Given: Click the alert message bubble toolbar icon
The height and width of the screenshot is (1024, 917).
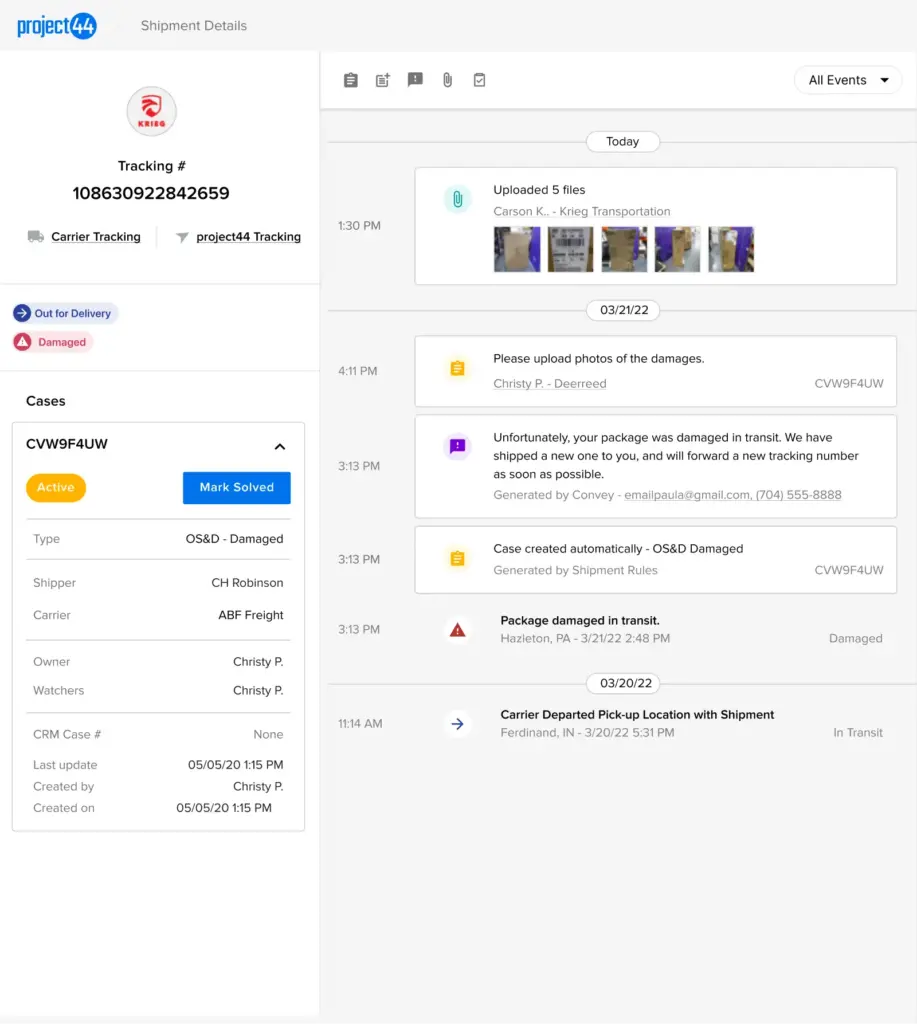Looking at the screenshot, I should (415, 80).
